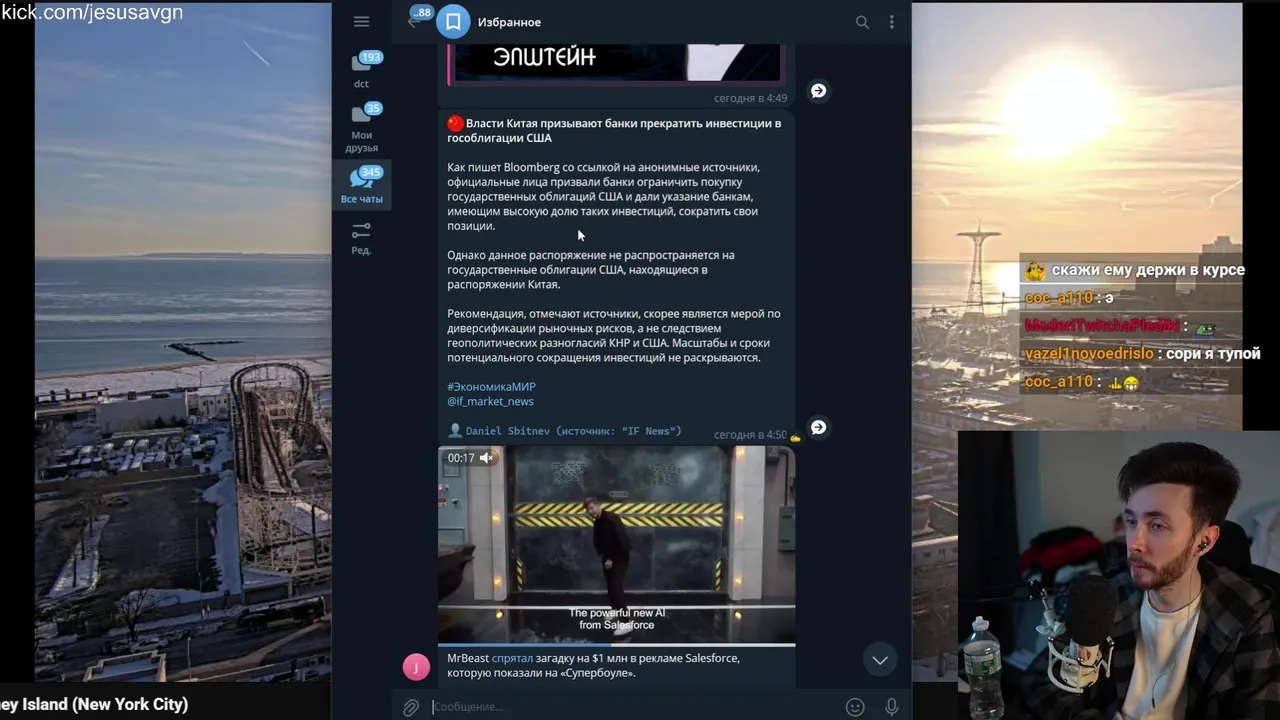The width and height of the screenshot is (1280, 720).
Task: Click chat username vazel1novoedrislo
Action: coord(1090,354)
